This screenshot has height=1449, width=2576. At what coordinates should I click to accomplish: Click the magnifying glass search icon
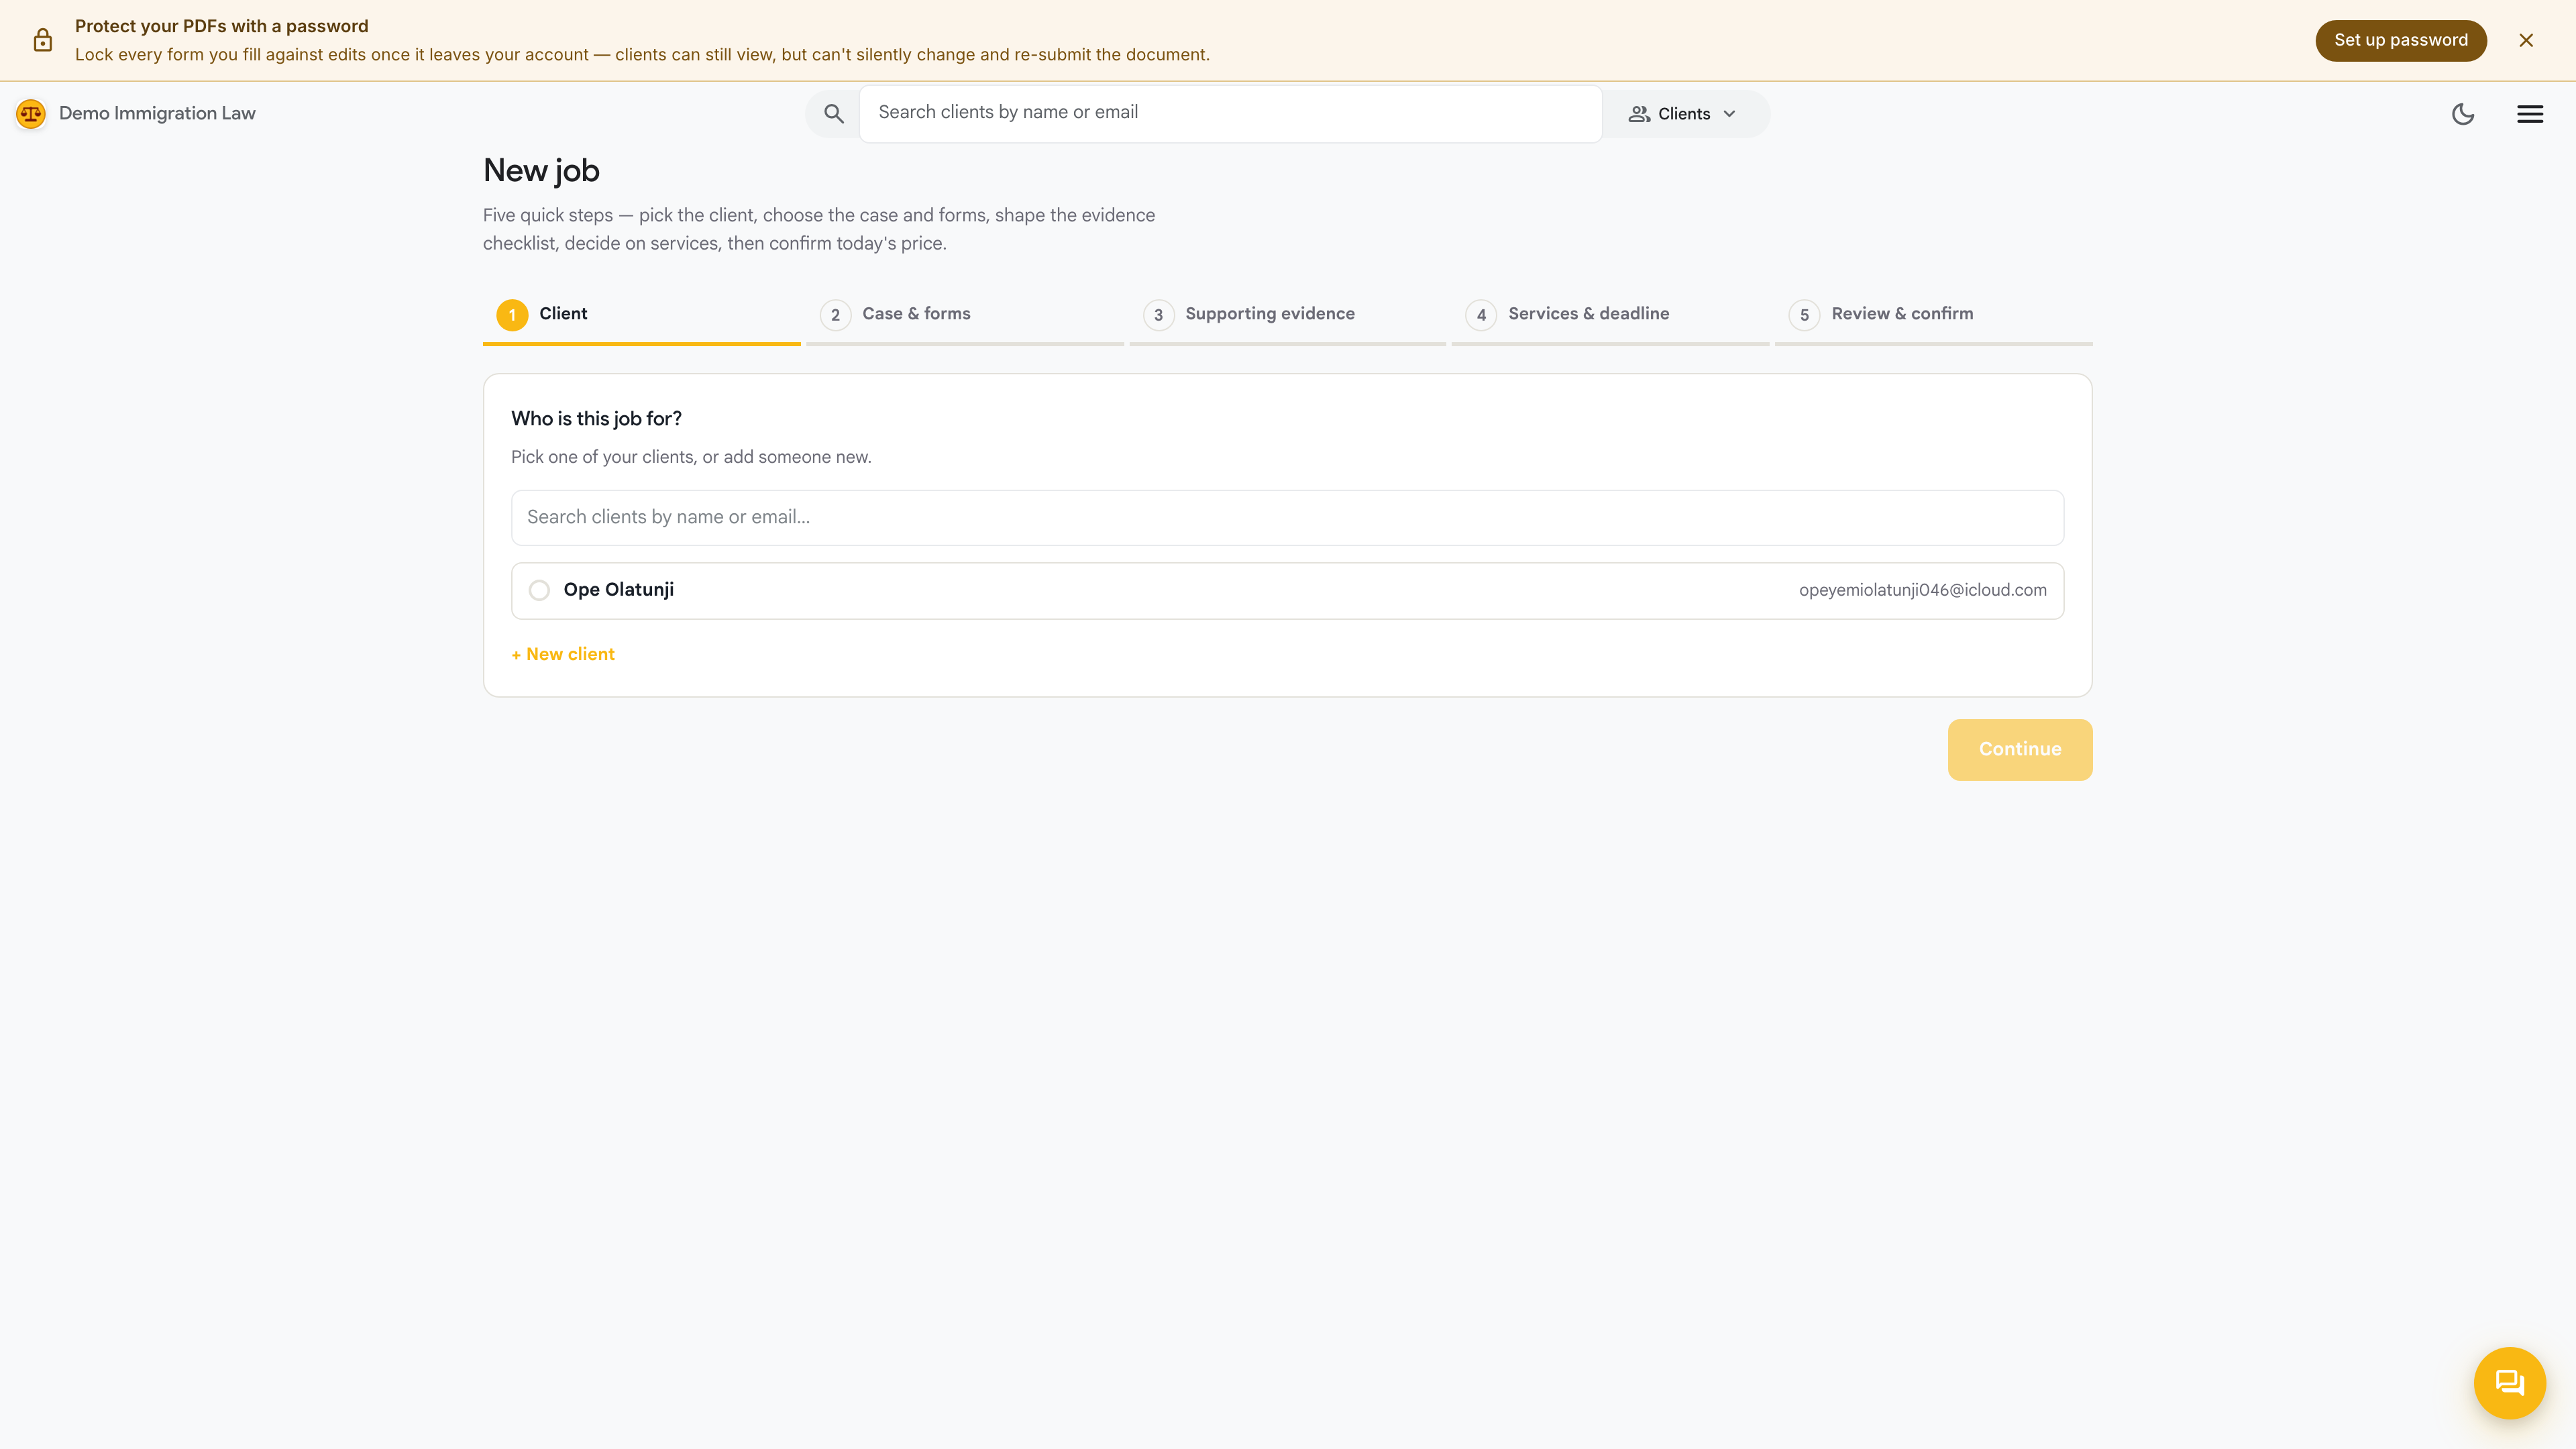click(x=834, y=114)
